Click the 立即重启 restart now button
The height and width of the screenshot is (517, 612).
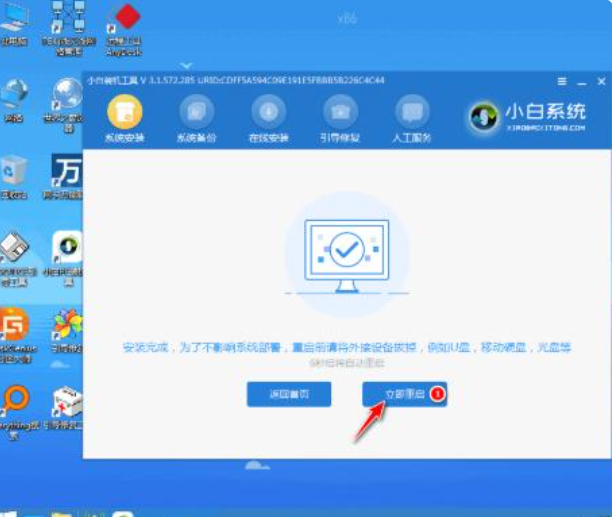click(397, 394)
